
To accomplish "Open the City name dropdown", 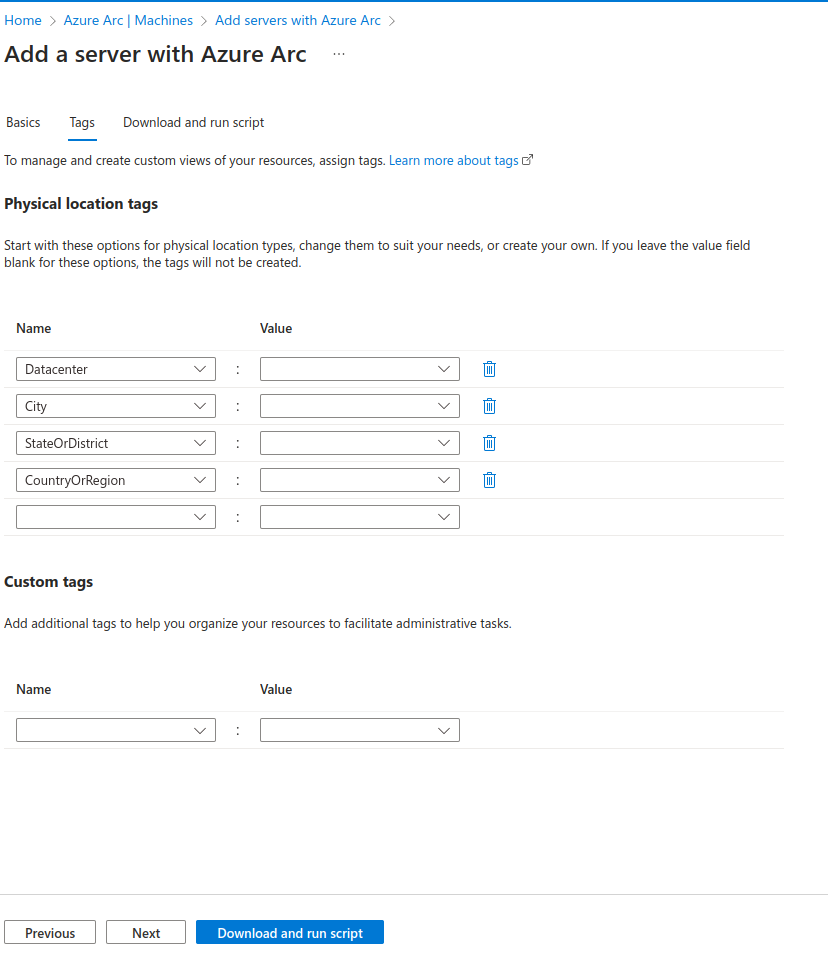I will [115, 406].
